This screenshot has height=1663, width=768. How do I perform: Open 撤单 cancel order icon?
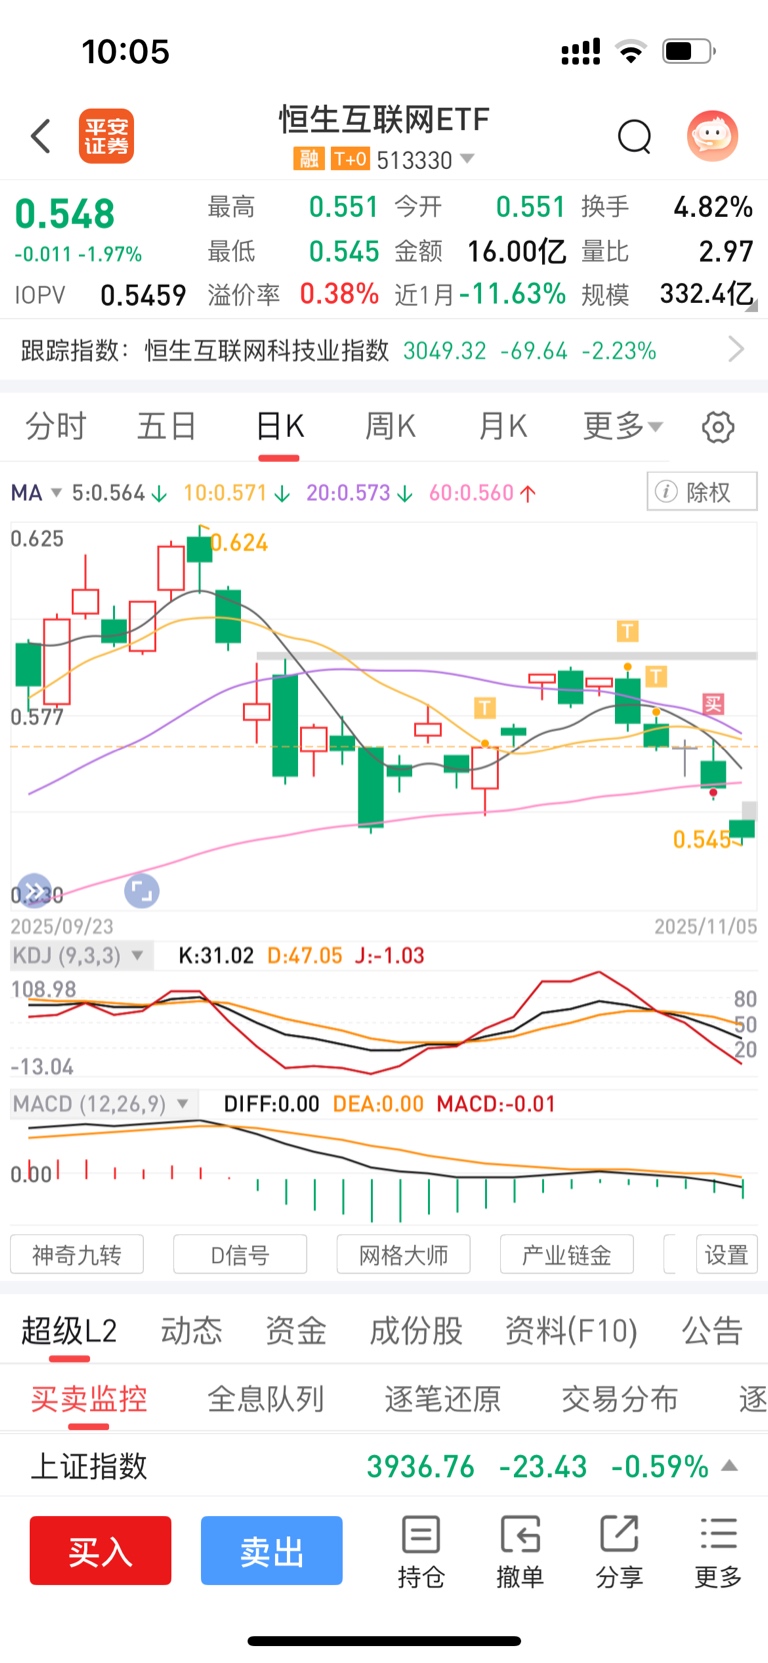pyautogui.click(x=520, y=1551)
